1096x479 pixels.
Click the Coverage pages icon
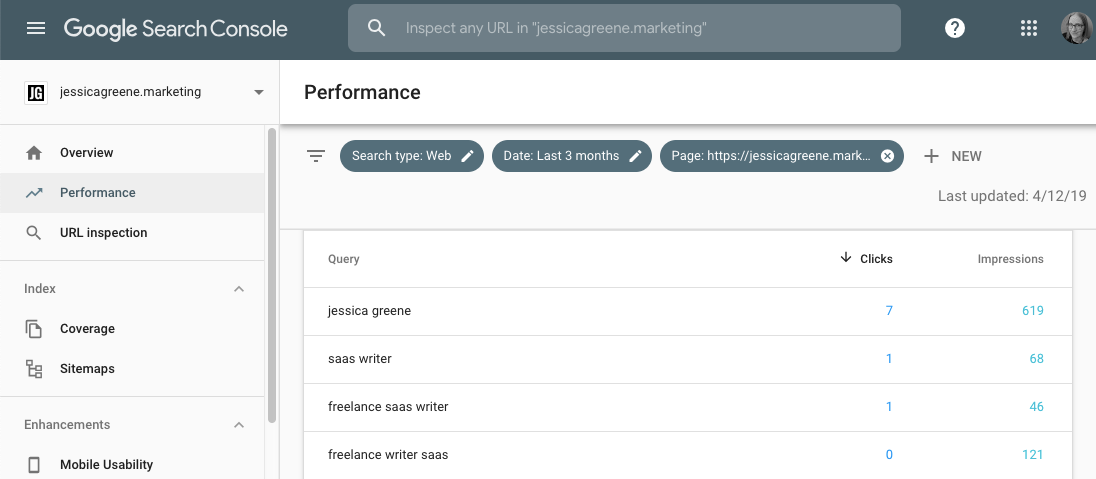click(34, 329)
